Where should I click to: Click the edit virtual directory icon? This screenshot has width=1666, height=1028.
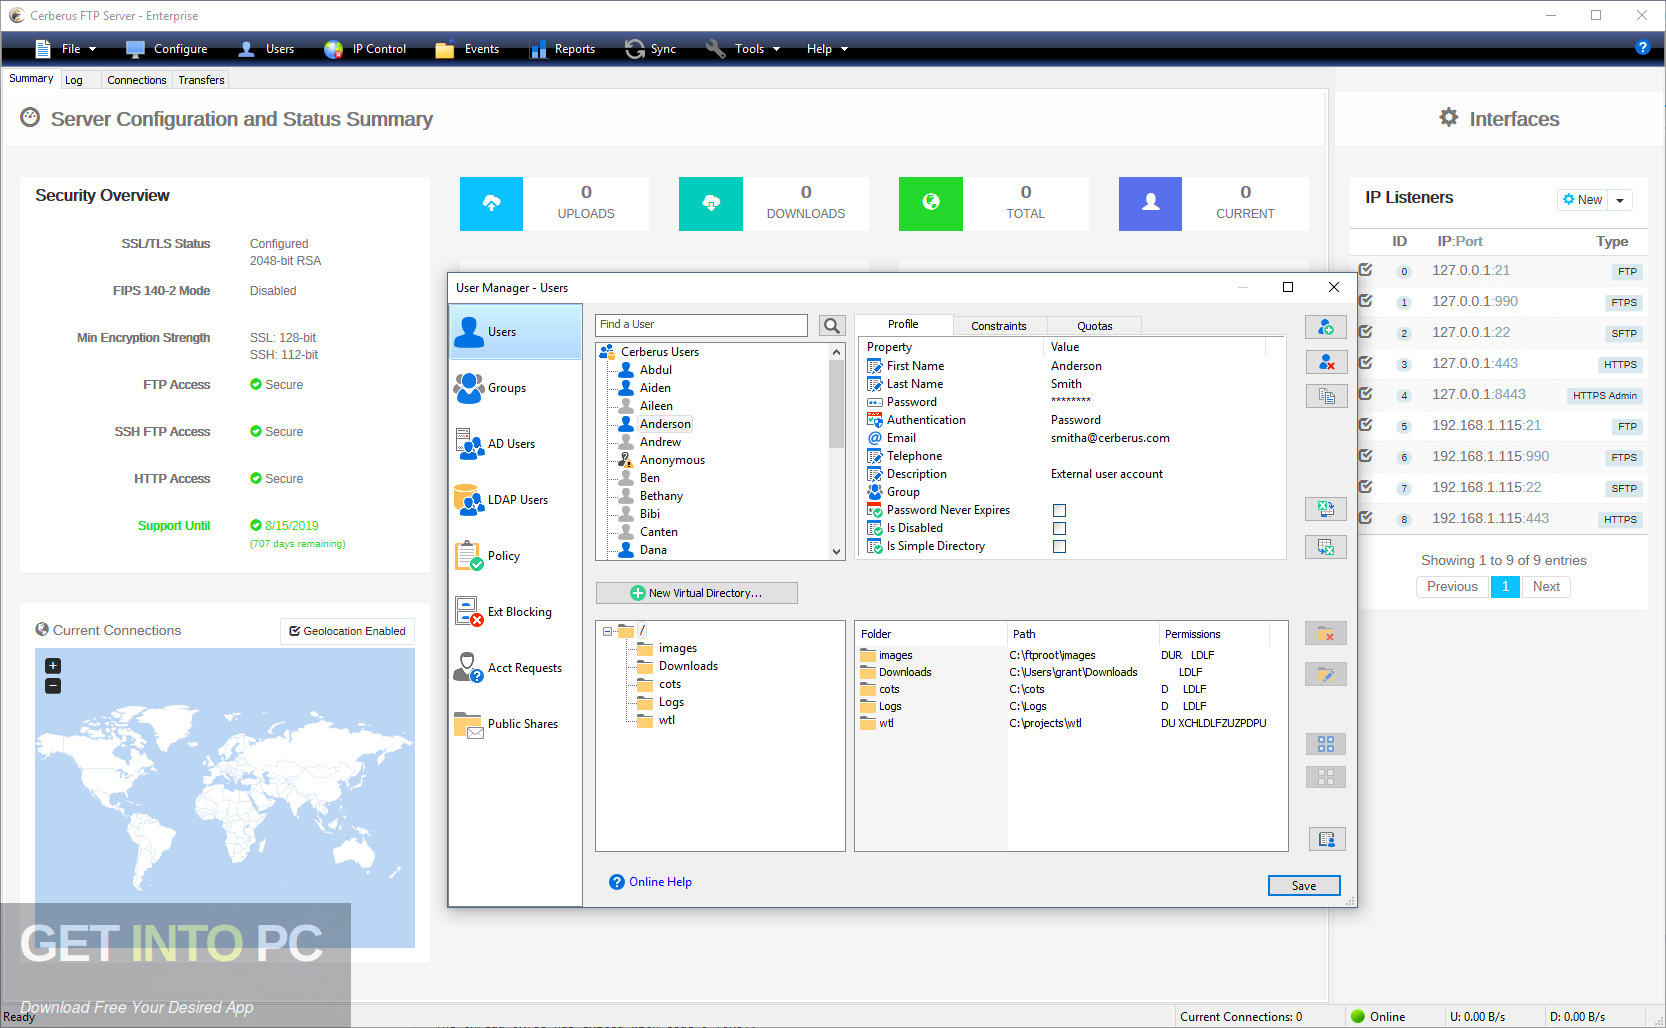pos(1326,674)
